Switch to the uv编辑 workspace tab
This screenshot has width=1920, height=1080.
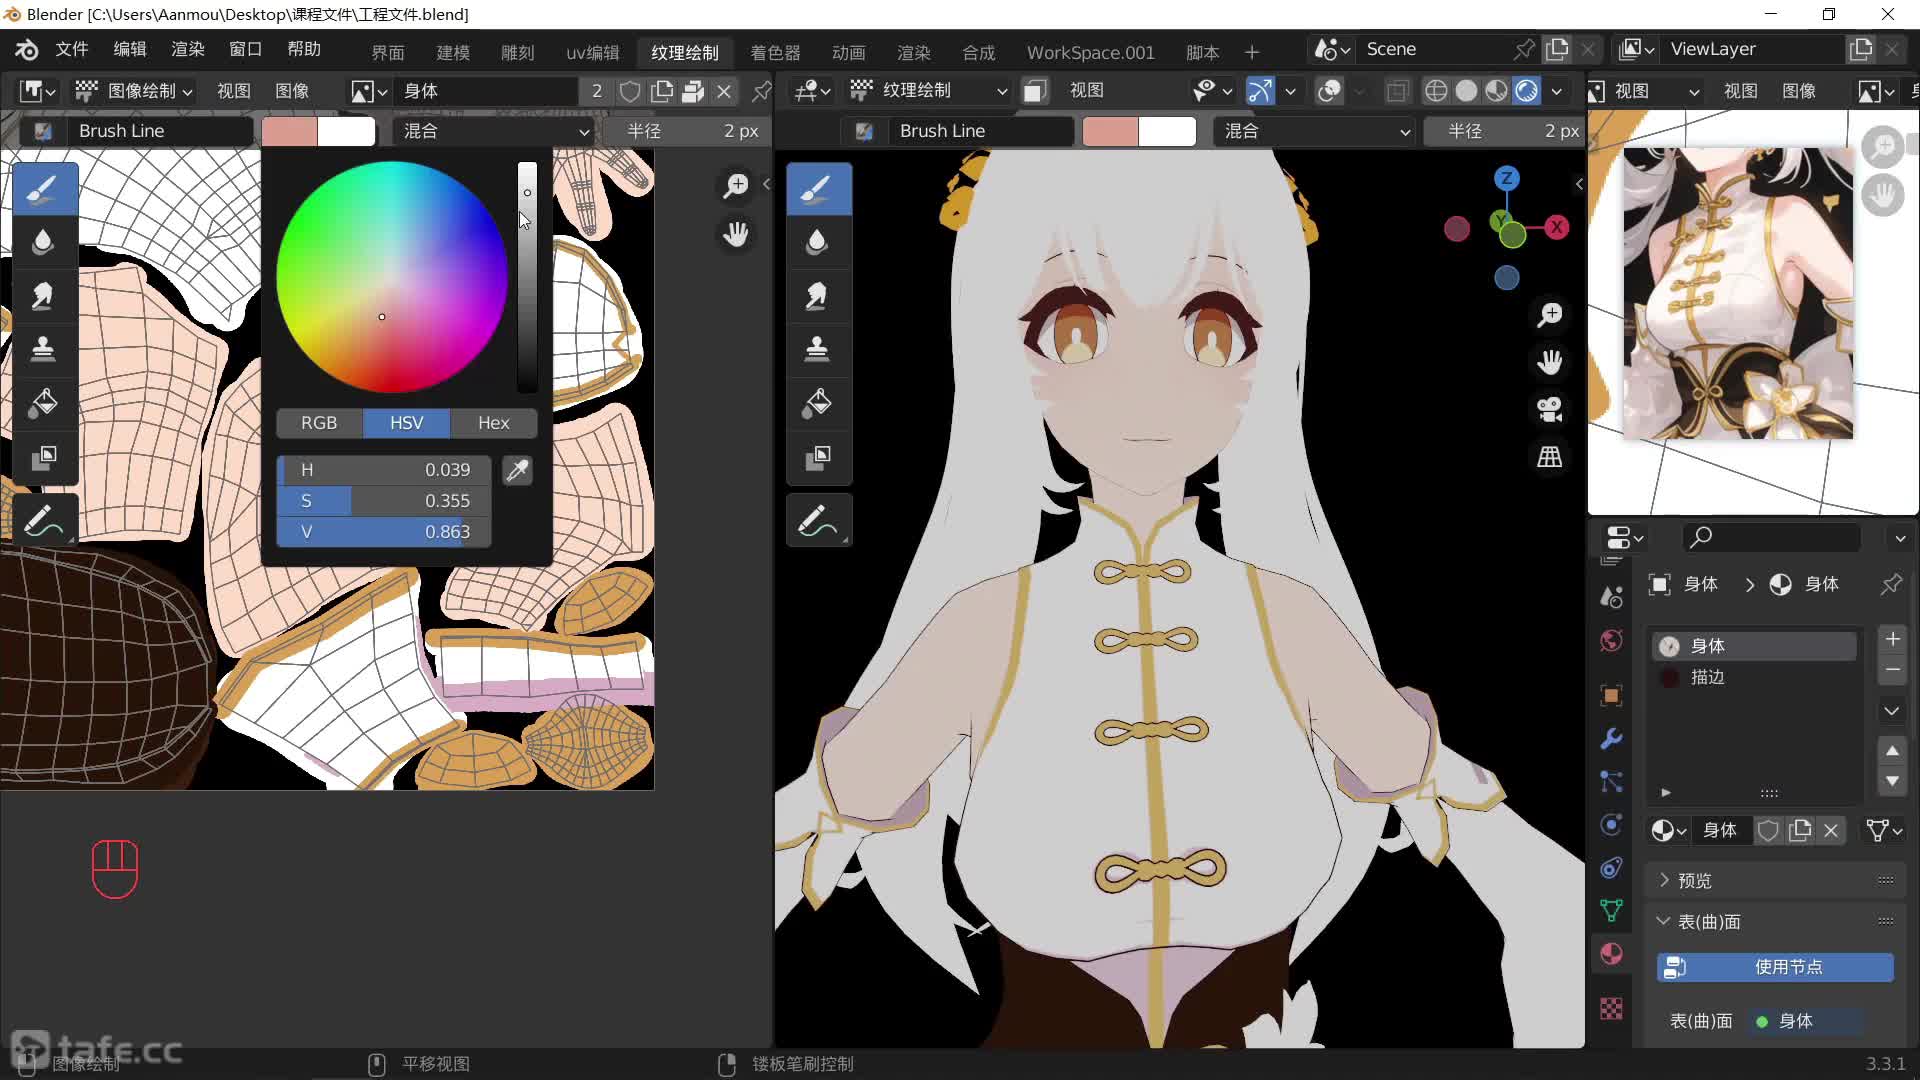(x=593, y=52)
